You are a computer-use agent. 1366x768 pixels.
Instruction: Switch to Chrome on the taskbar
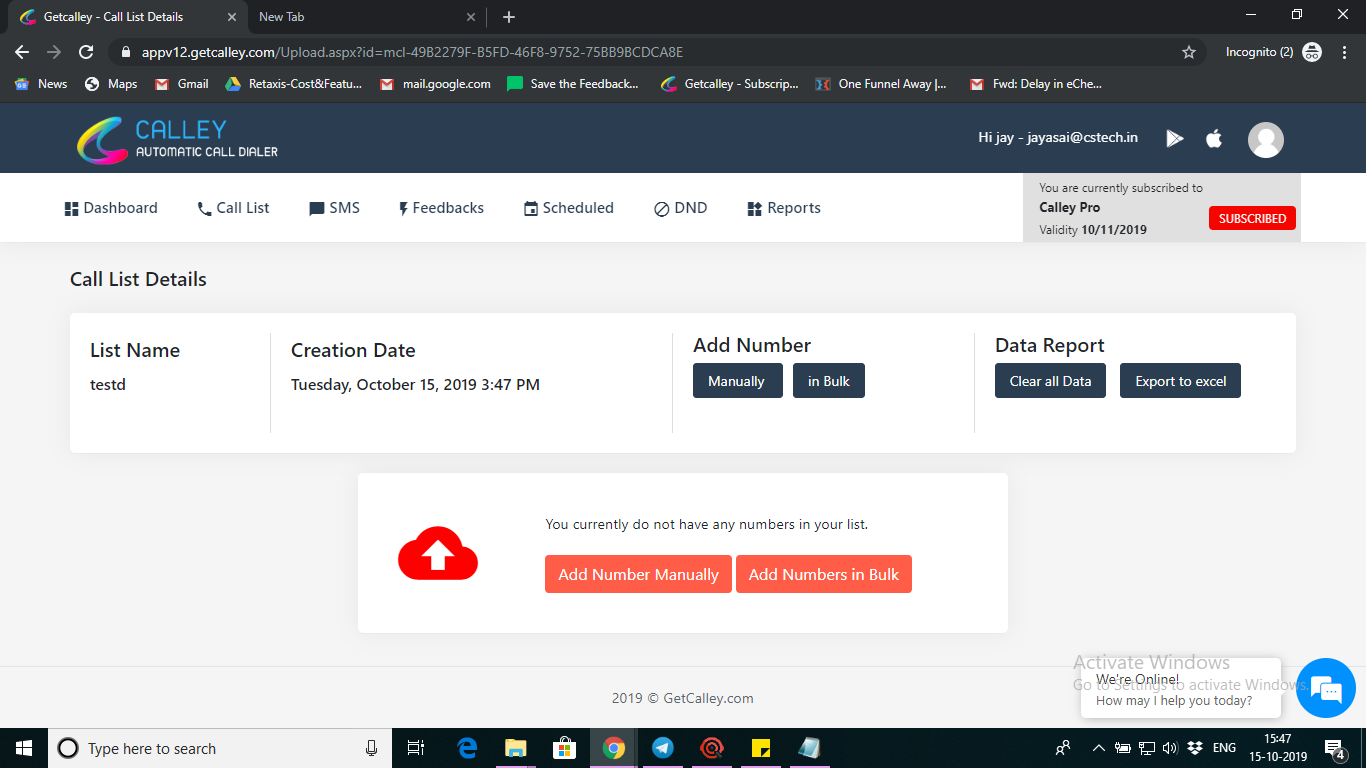click(x=614, y=748)
